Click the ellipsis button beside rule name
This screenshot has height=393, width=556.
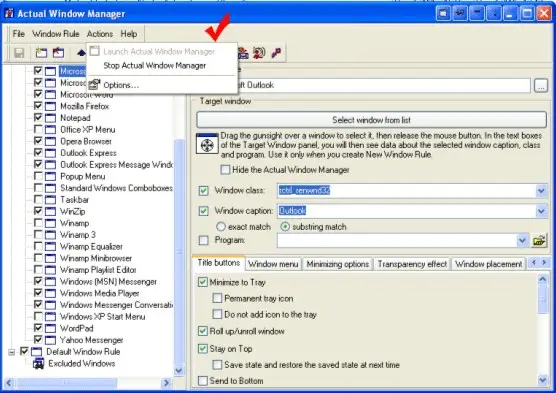point(541,85)
